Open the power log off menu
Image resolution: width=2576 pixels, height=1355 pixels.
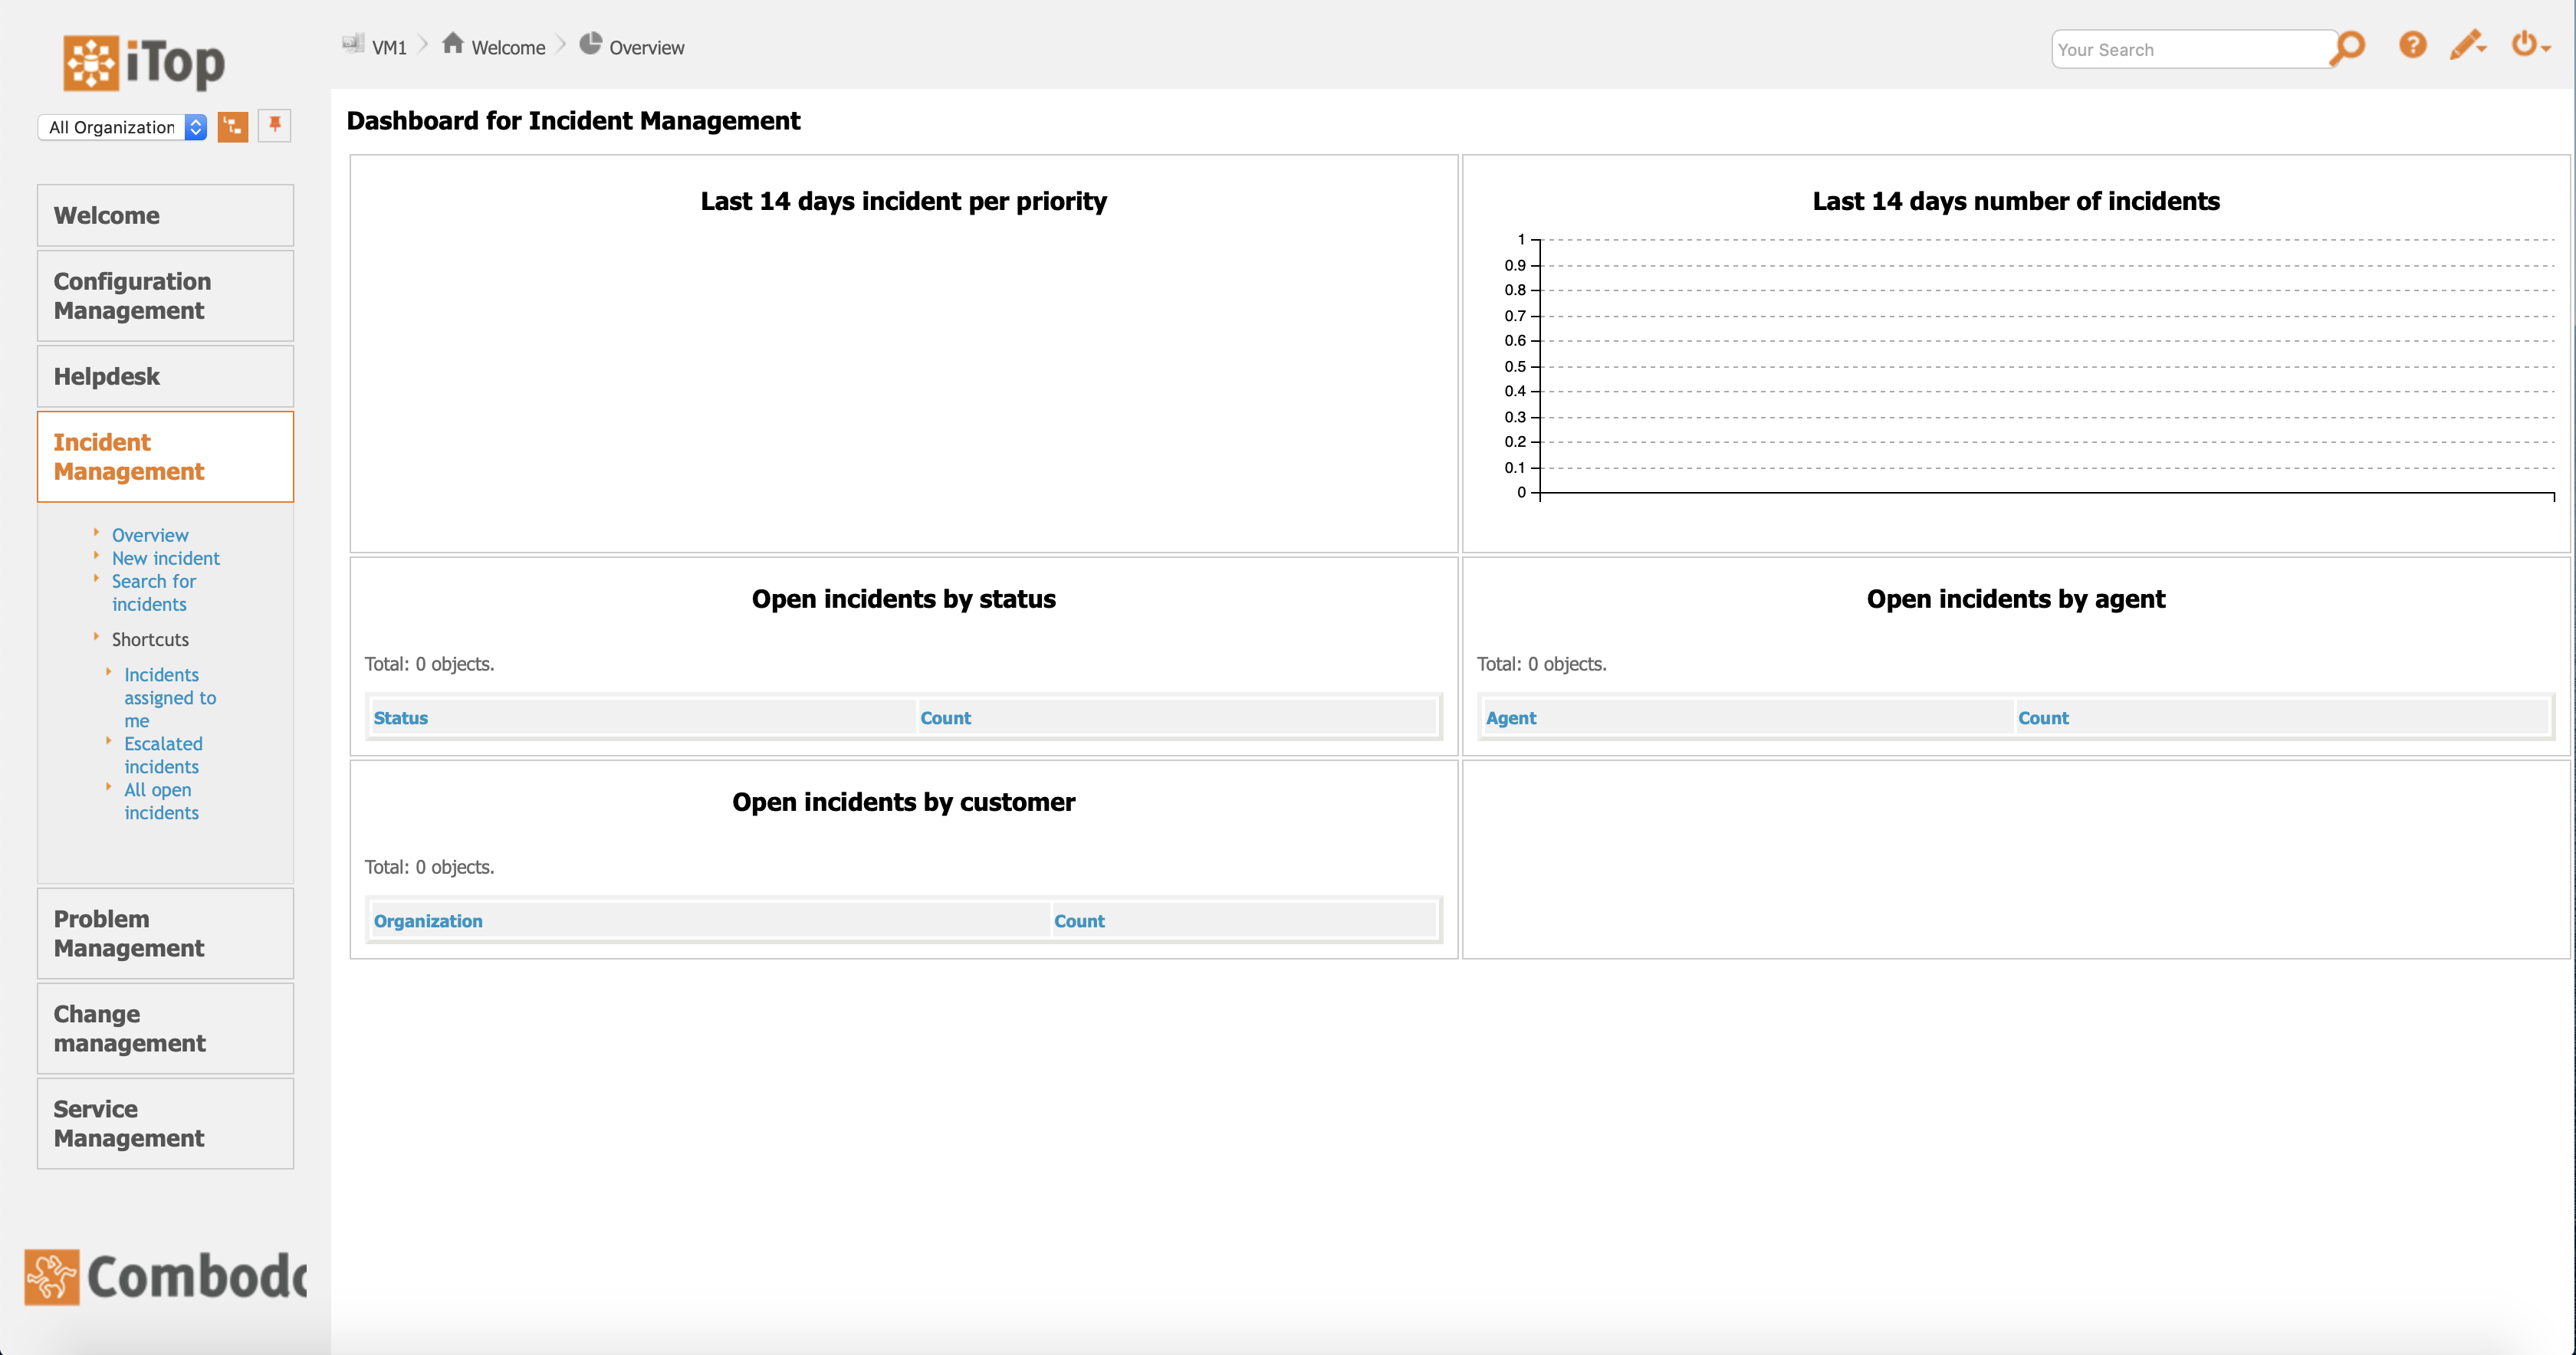pos(2527,45)
